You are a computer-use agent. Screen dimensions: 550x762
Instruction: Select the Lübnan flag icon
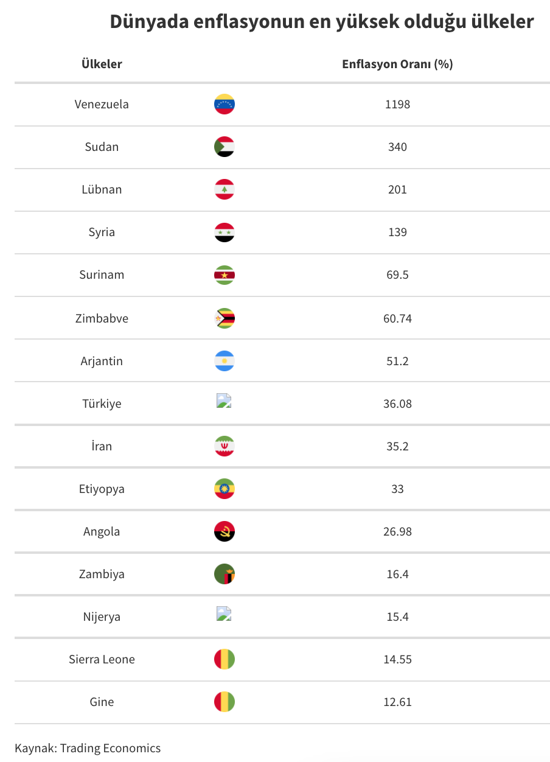[224, 190]
